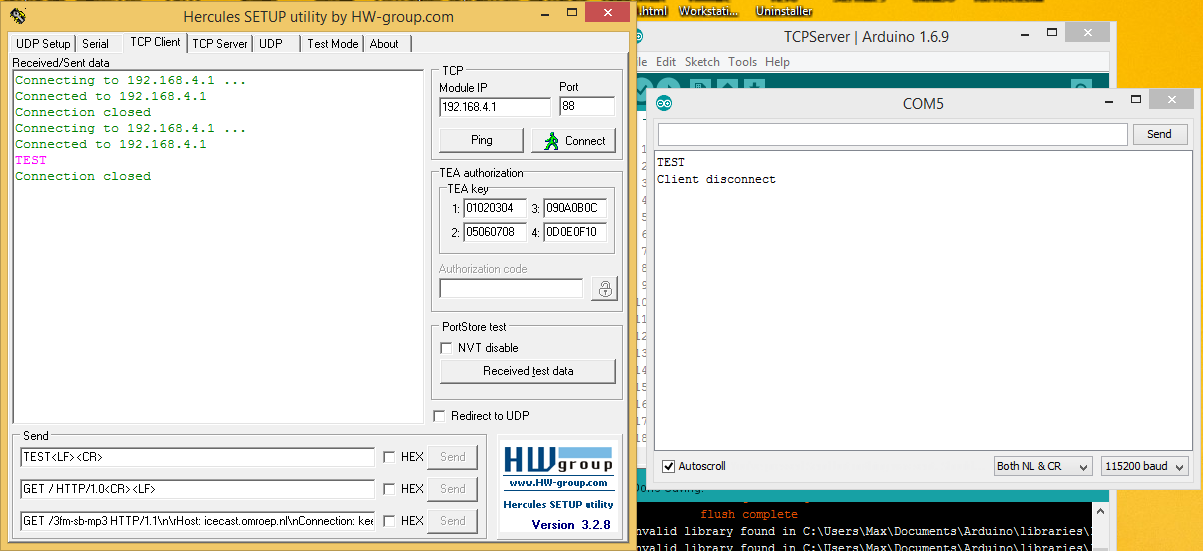Click the lock icon beside Authorization code
The image size is (1203, 551).
pos(604,289)
